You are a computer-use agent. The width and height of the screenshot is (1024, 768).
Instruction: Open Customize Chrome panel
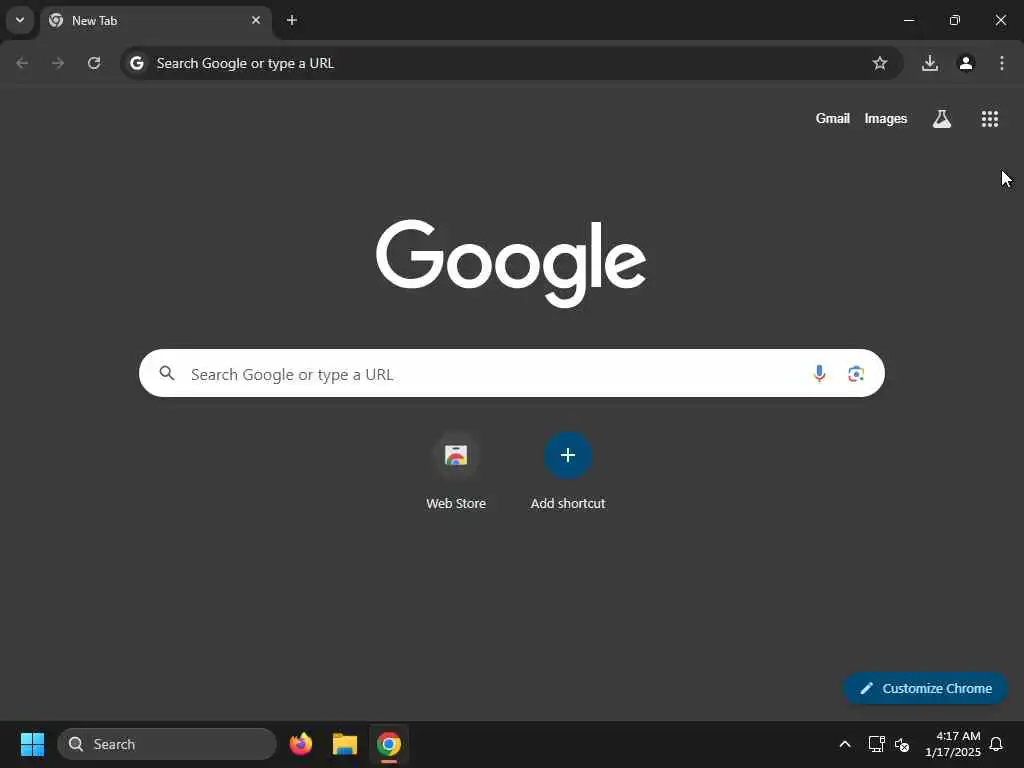[925, 688]
